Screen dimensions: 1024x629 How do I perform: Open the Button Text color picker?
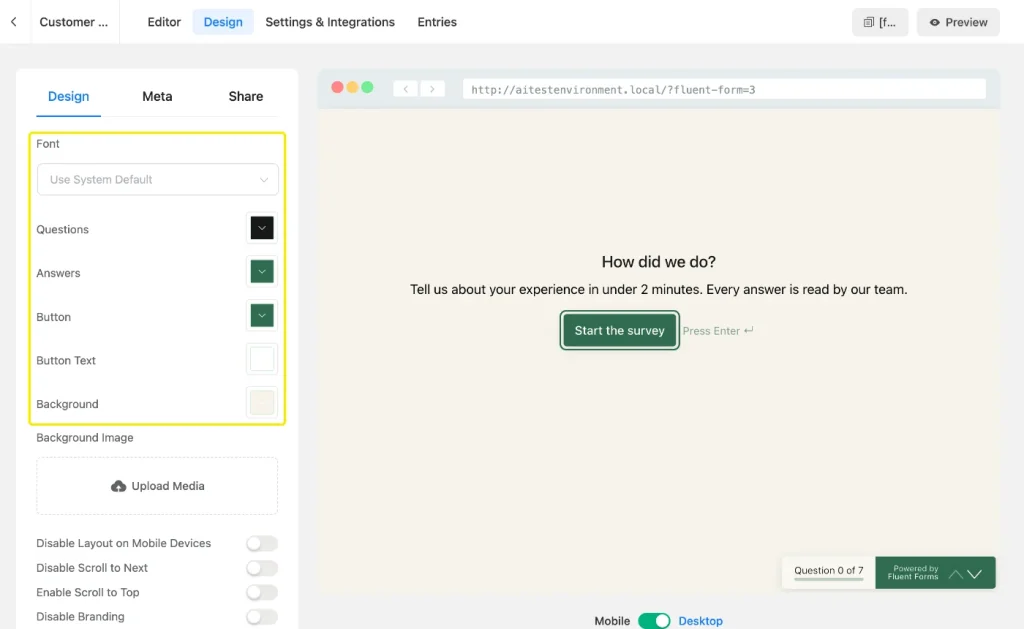(x=262, y=359)
